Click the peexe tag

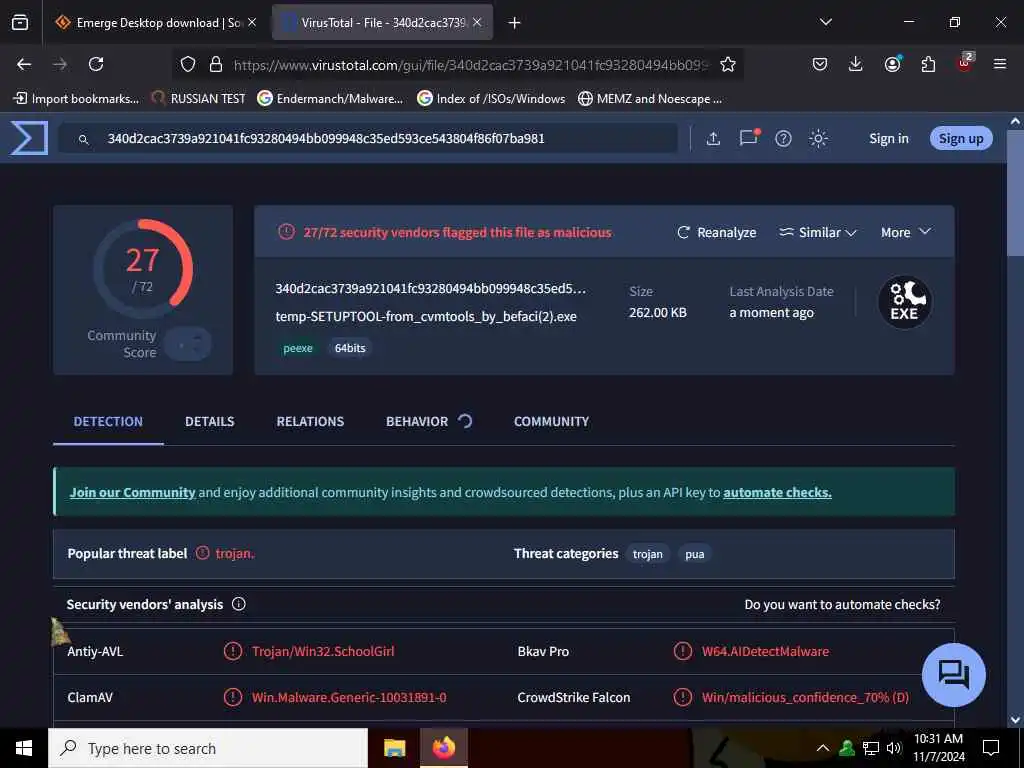click(x=298, y=348)
